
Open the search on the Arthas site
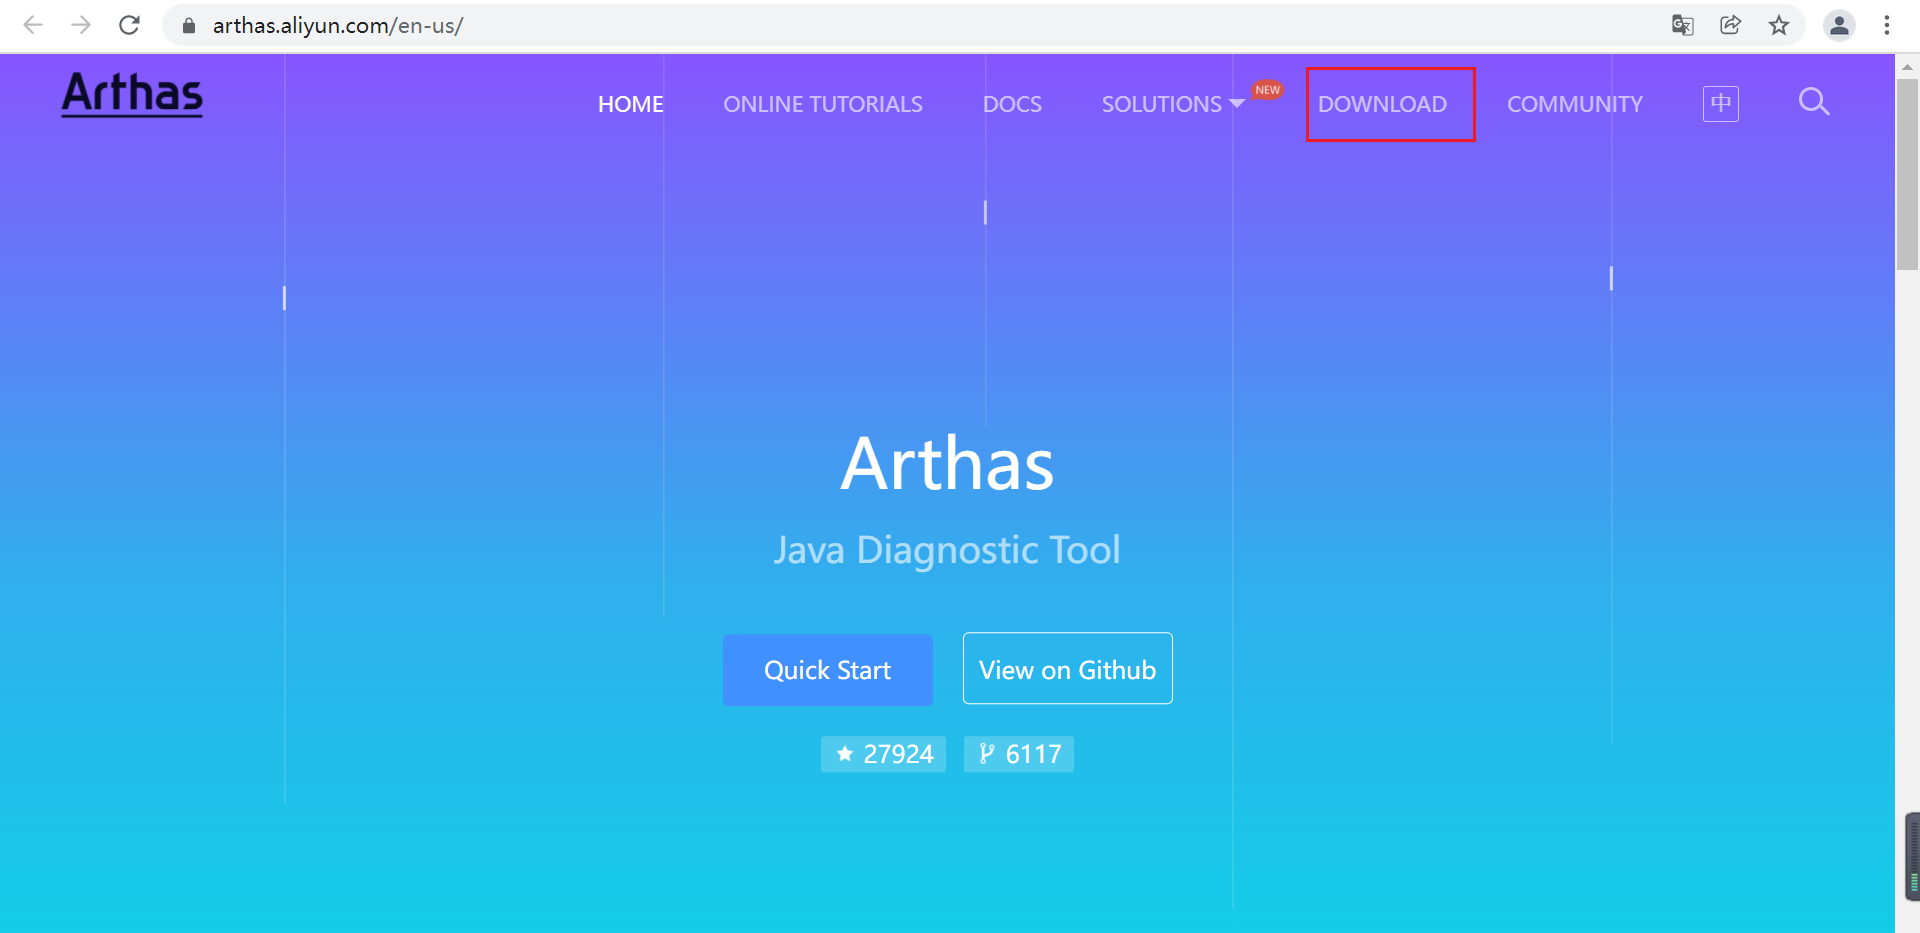(1814, 102)
